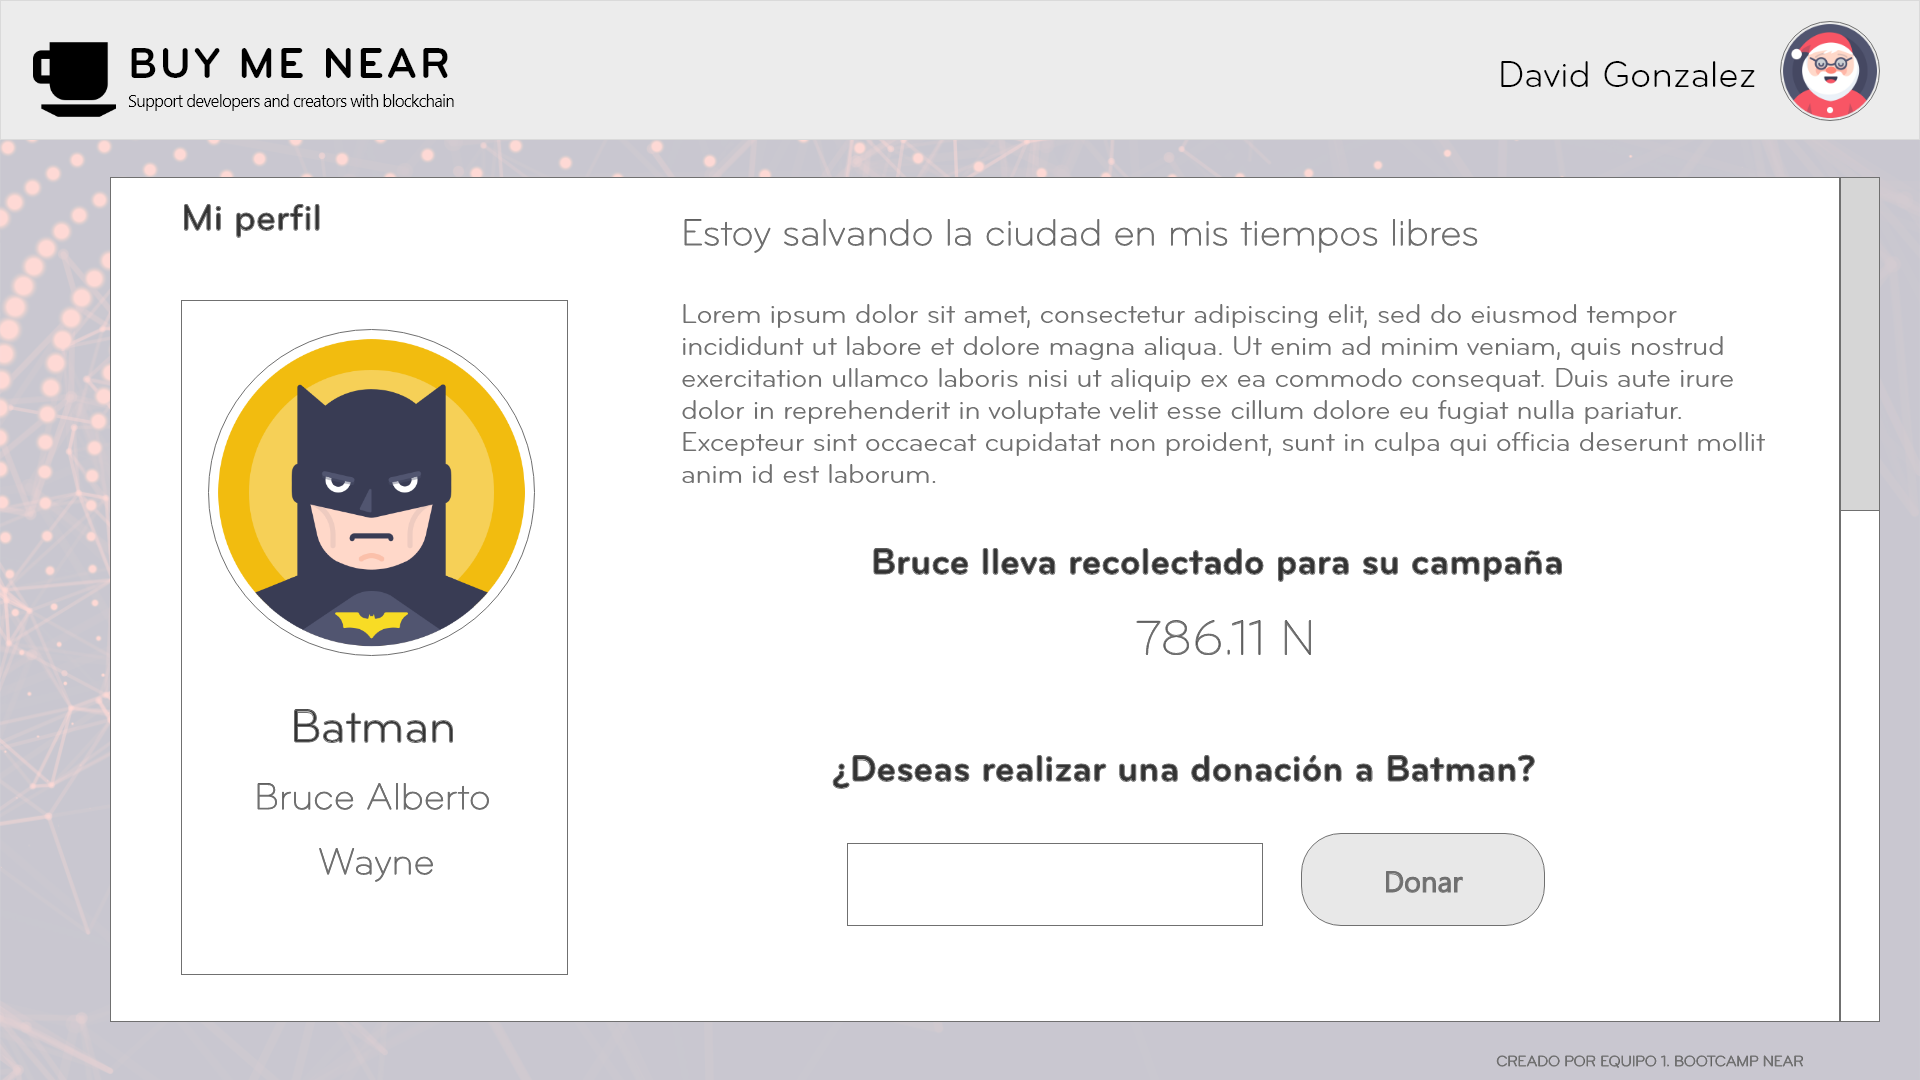Click the Batman name on profile card

click(373, 727)
